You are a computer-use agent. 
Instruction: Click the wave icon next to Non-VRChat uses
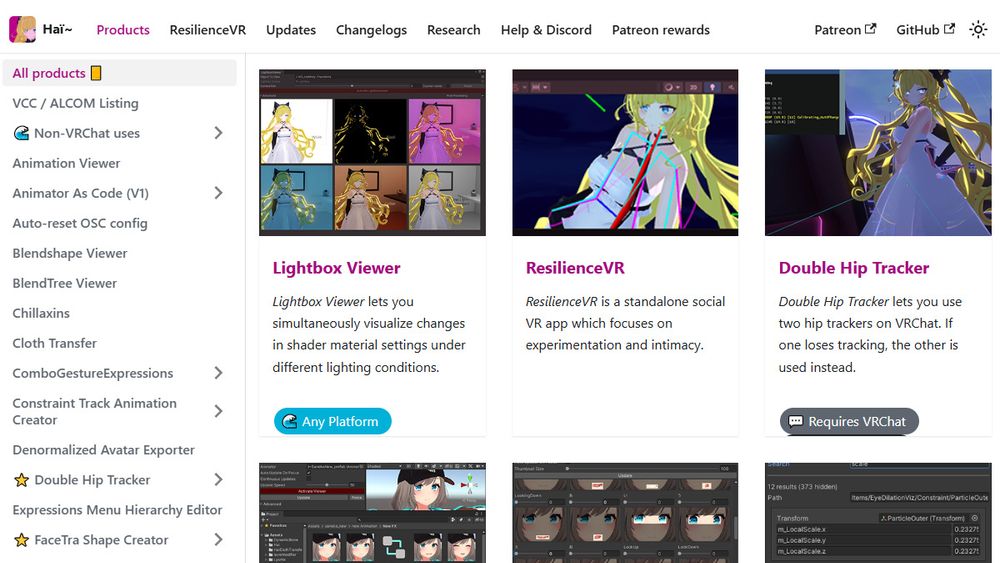22,133
